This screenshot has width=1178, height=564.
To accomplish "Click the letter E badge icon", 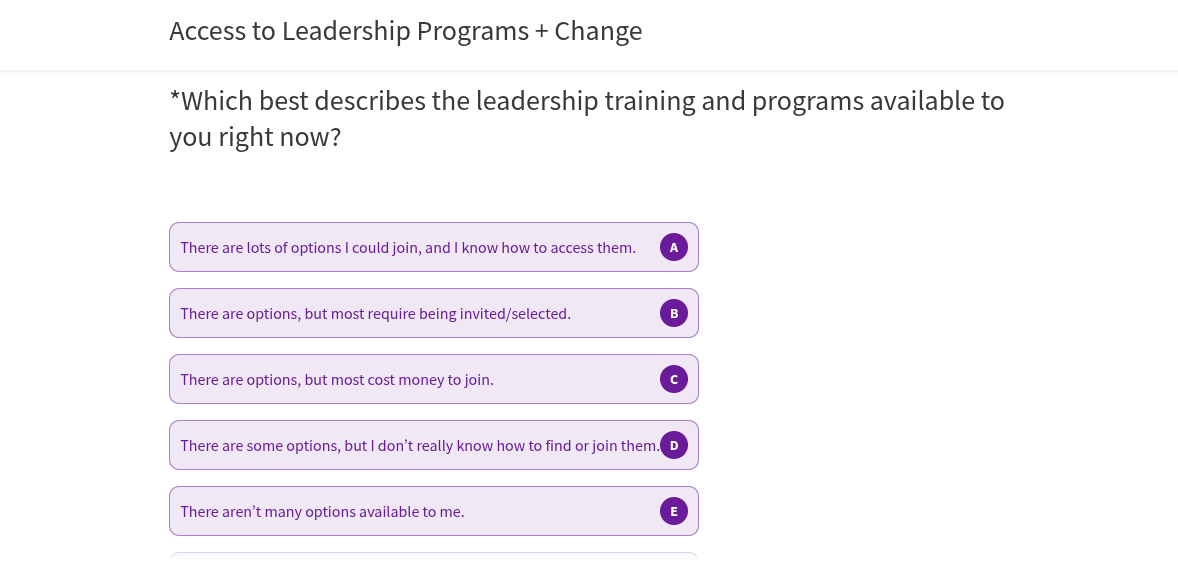I will [674, 511].
